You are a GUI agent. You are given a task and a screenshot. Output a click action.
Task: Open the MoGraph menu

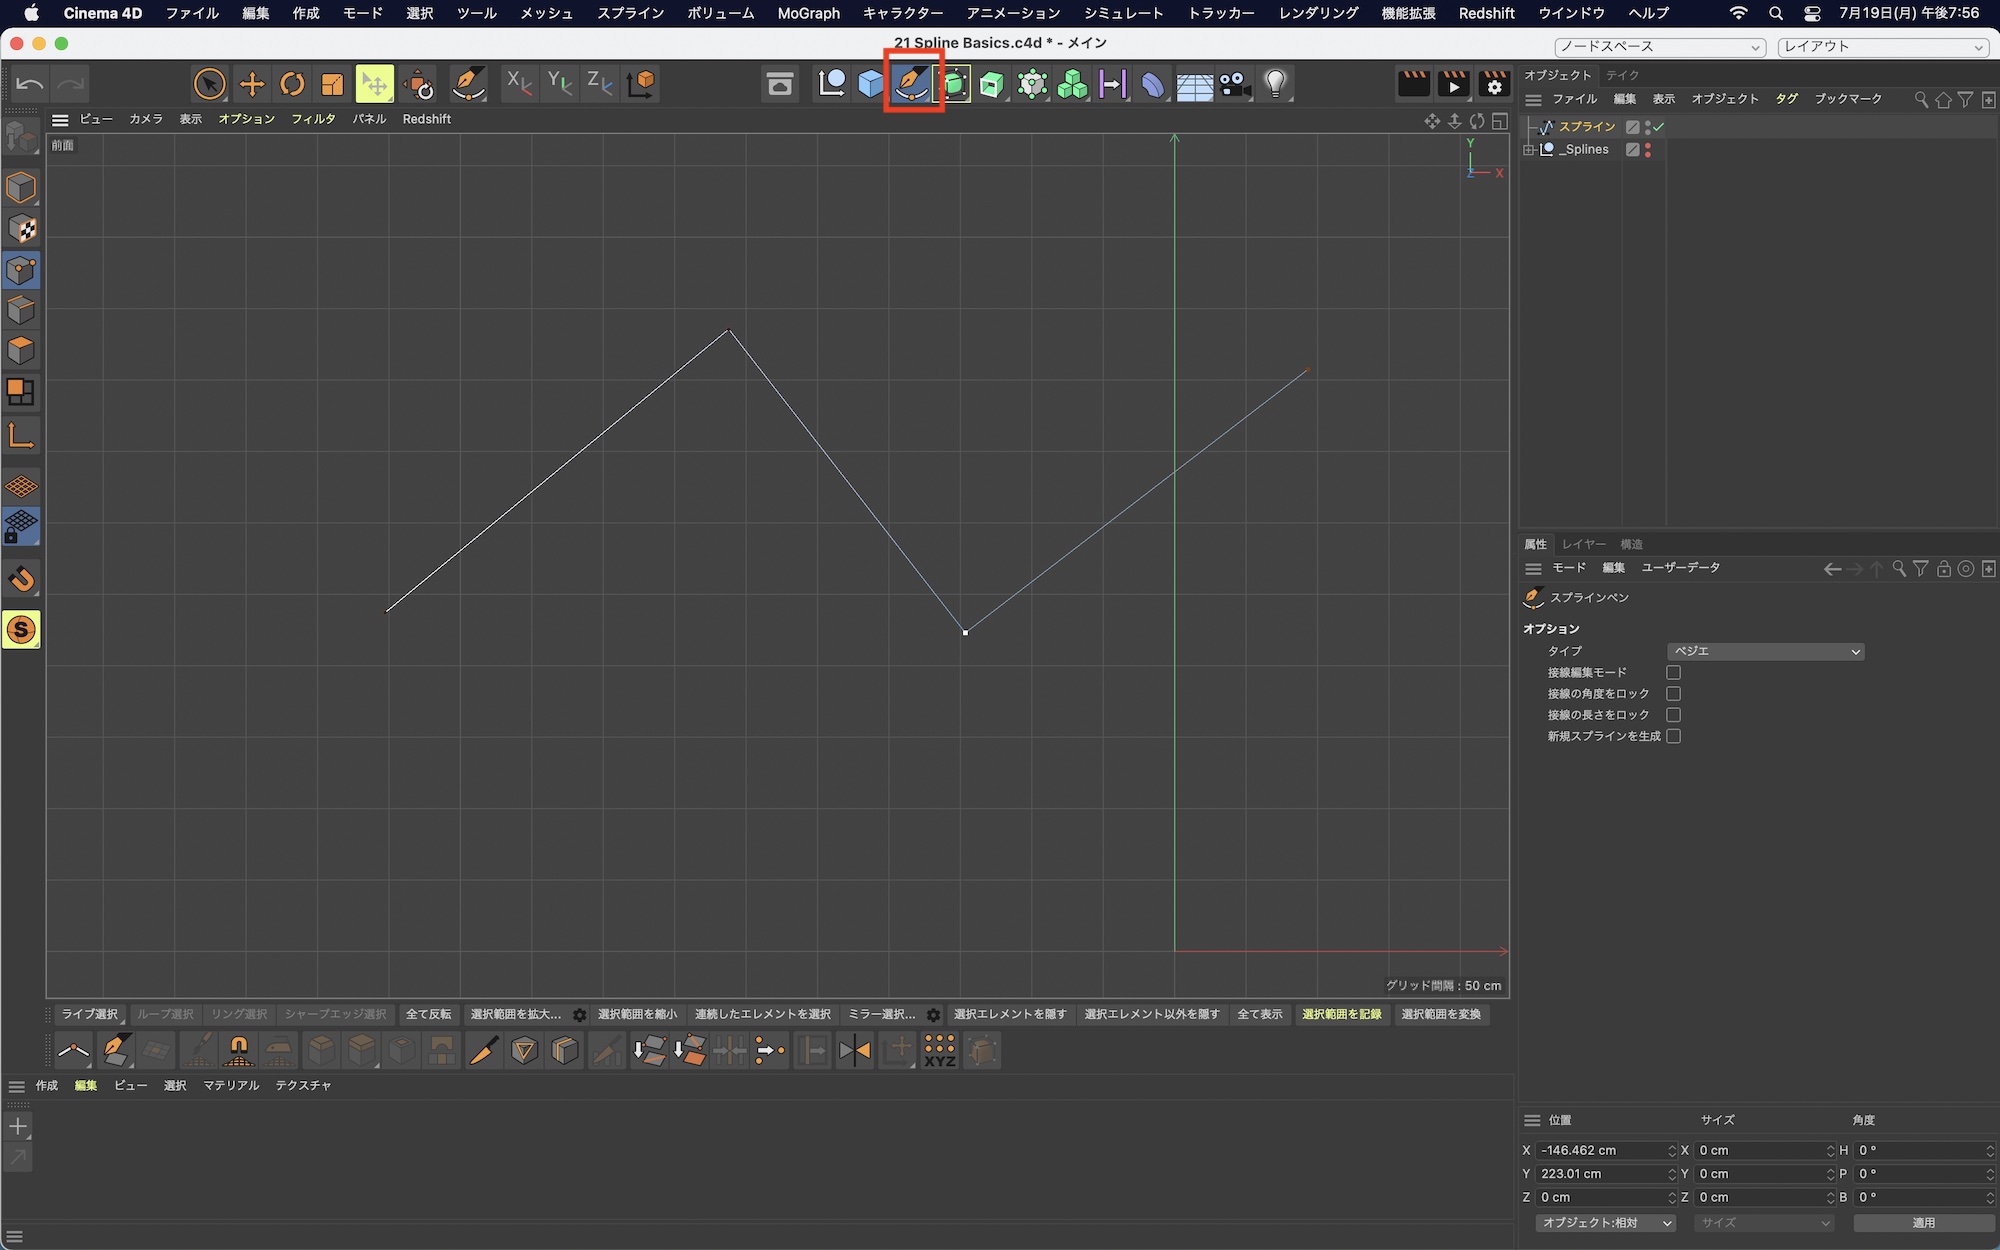pyautogui.click(x=808, y=13)
